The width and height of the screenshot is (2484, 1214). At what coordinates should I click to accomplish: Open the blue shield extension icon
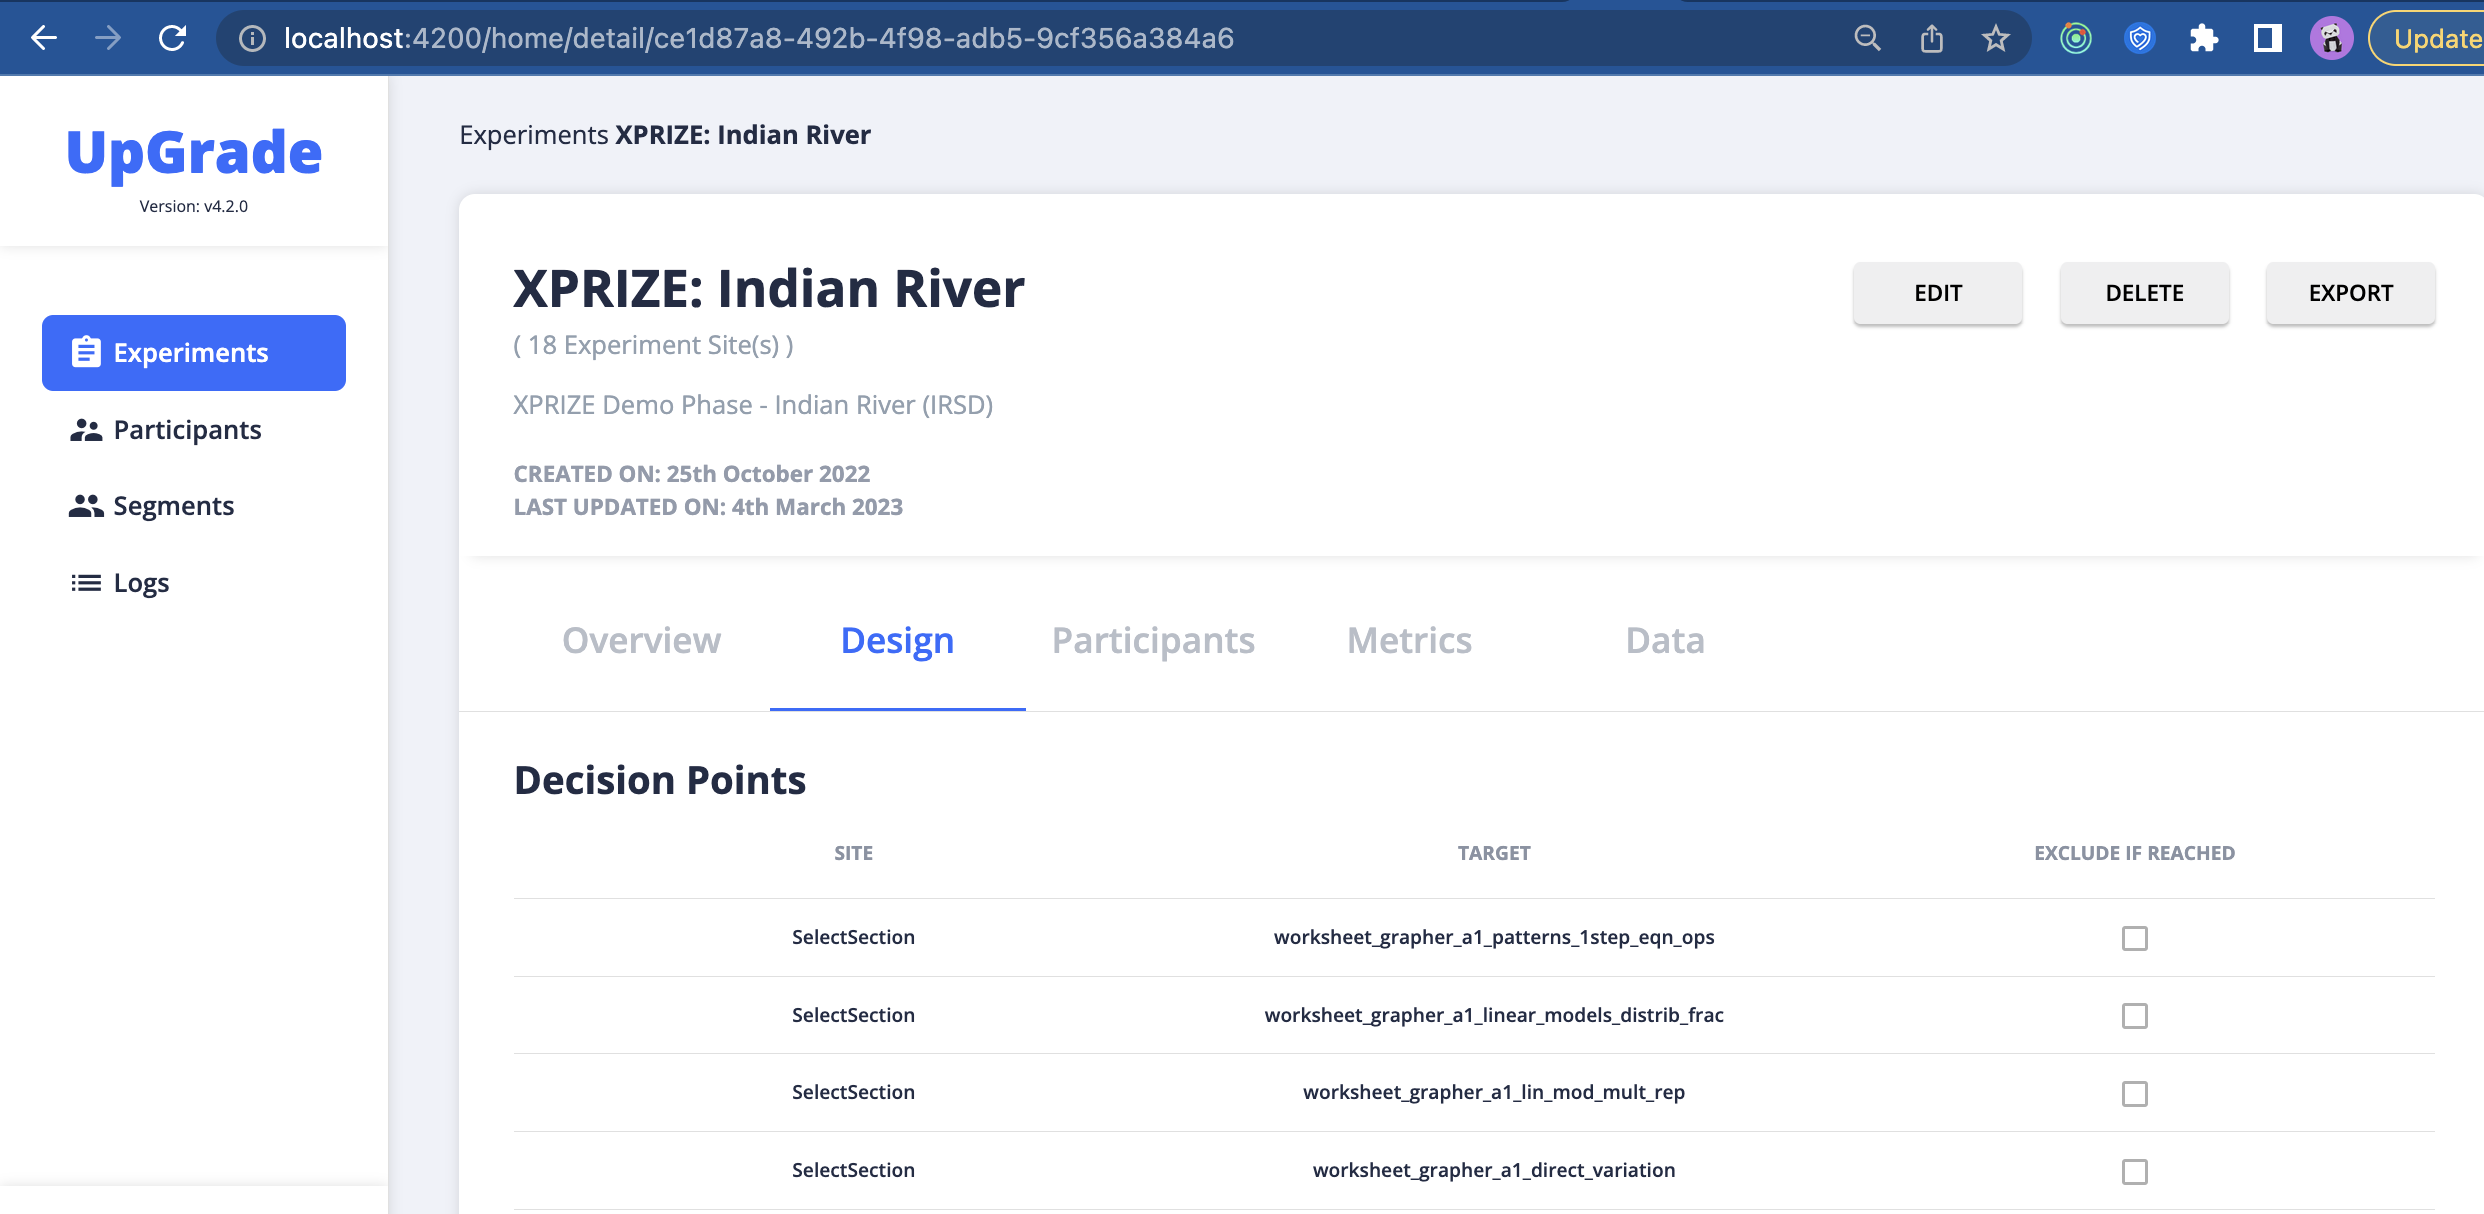[x=2140, y=38]
